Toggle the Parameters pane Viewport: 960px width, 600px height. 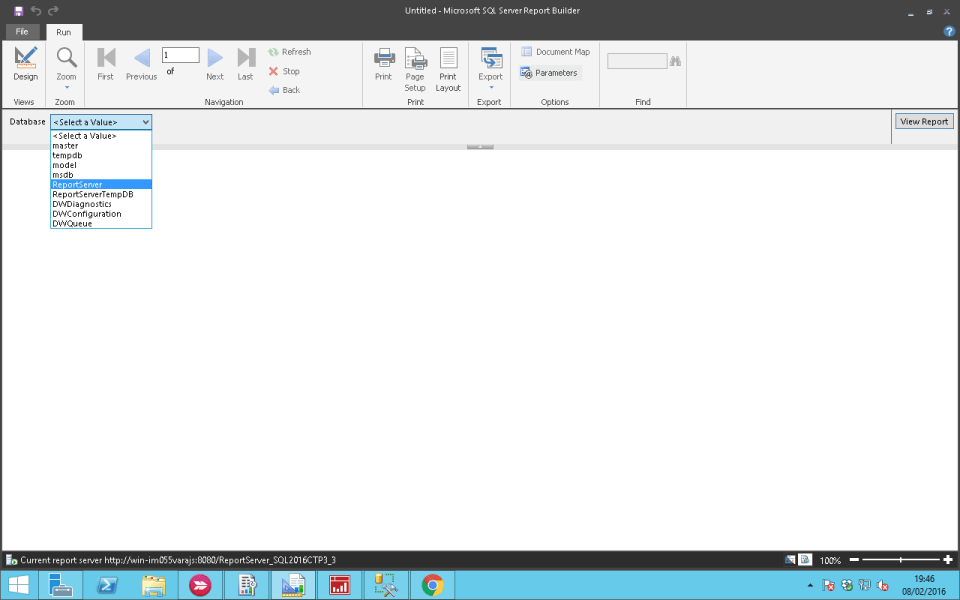pos(549,73)
